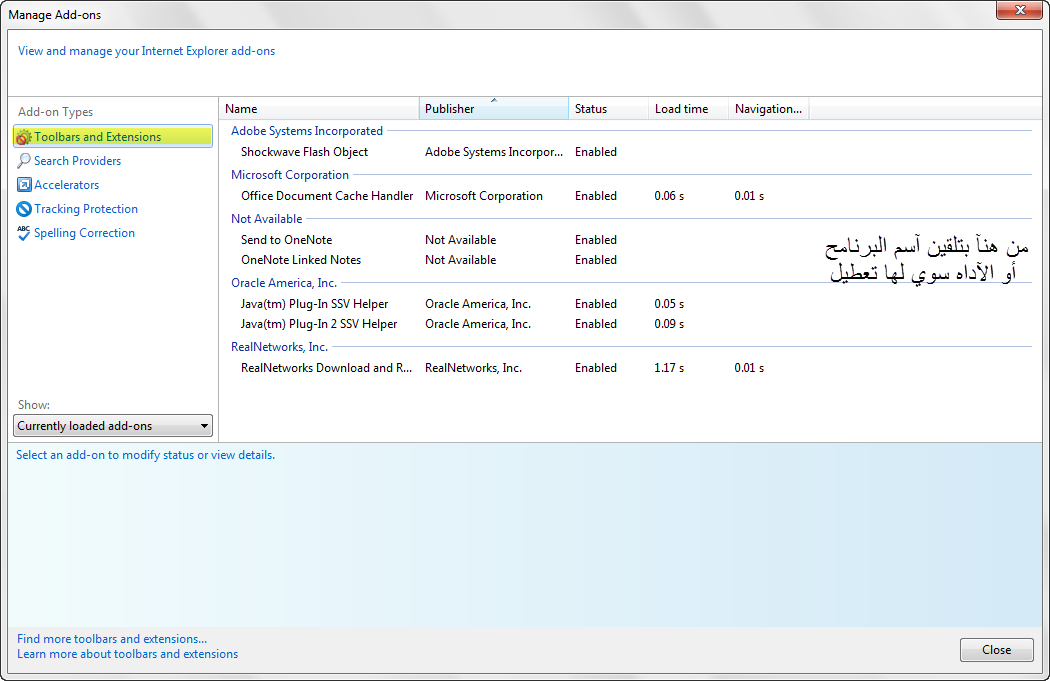This screenshot has width=1050, height=681.
Task: Select the Shockwave Flash Object add-on
Action: click(x=305, y=152)
